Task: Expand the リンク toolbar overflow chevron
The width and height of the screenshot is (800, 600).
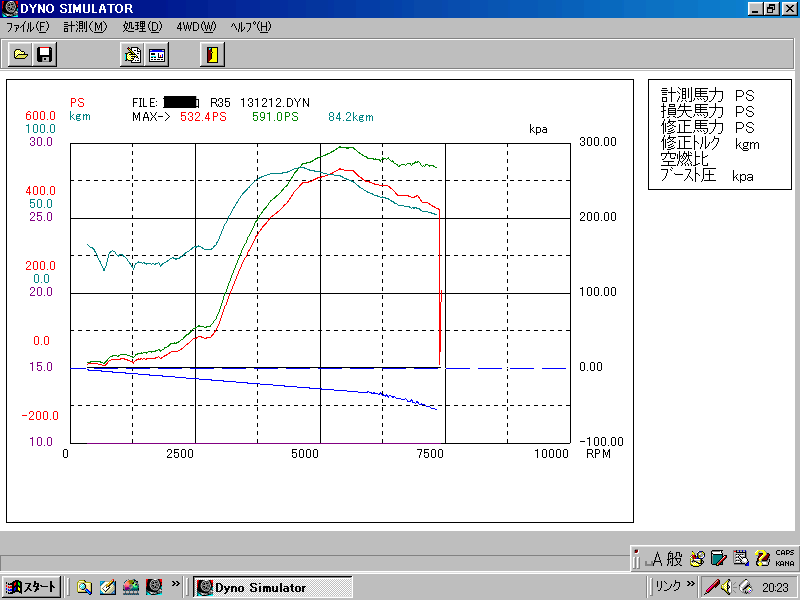Action: 689,584
